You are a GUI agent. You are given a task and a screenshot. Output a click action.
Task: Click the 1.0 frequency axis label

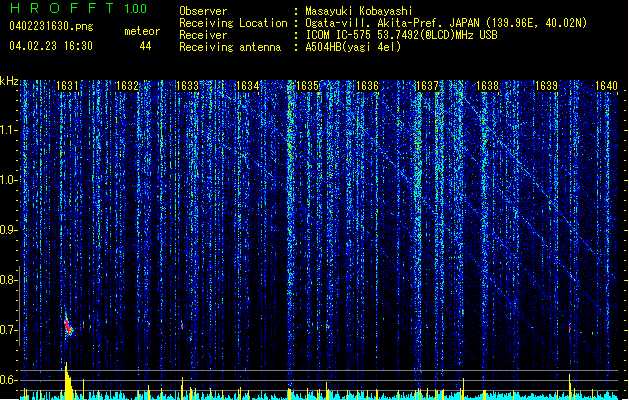pos(8,180)
